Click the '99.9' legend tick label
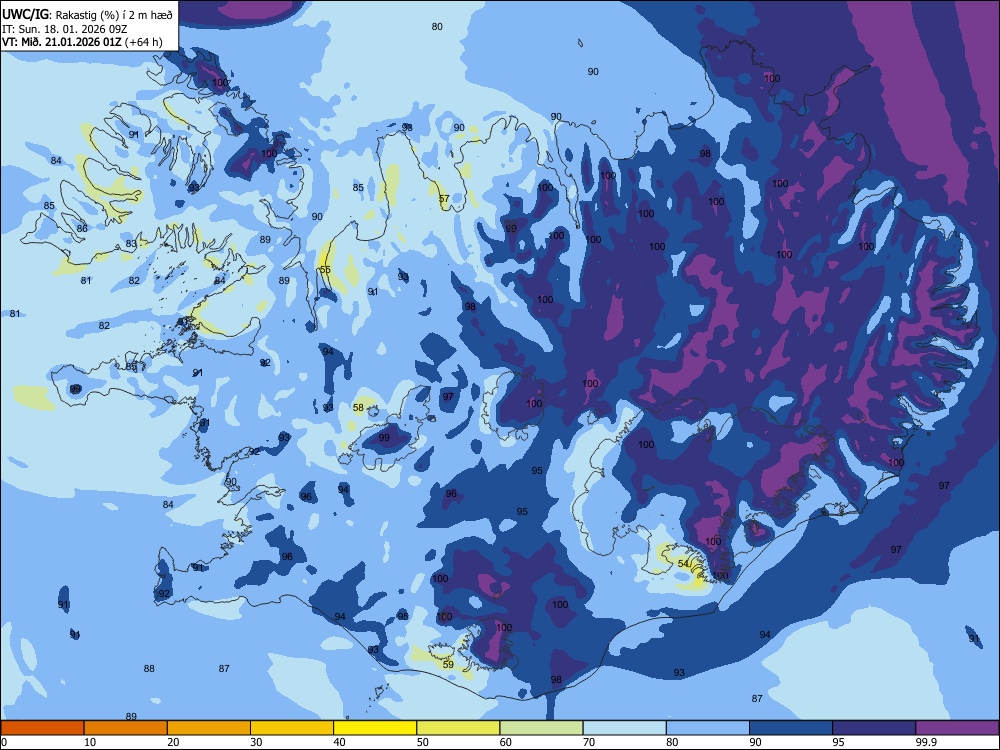This screenshot has height=750, width=1000. click(x=925, y=742)
